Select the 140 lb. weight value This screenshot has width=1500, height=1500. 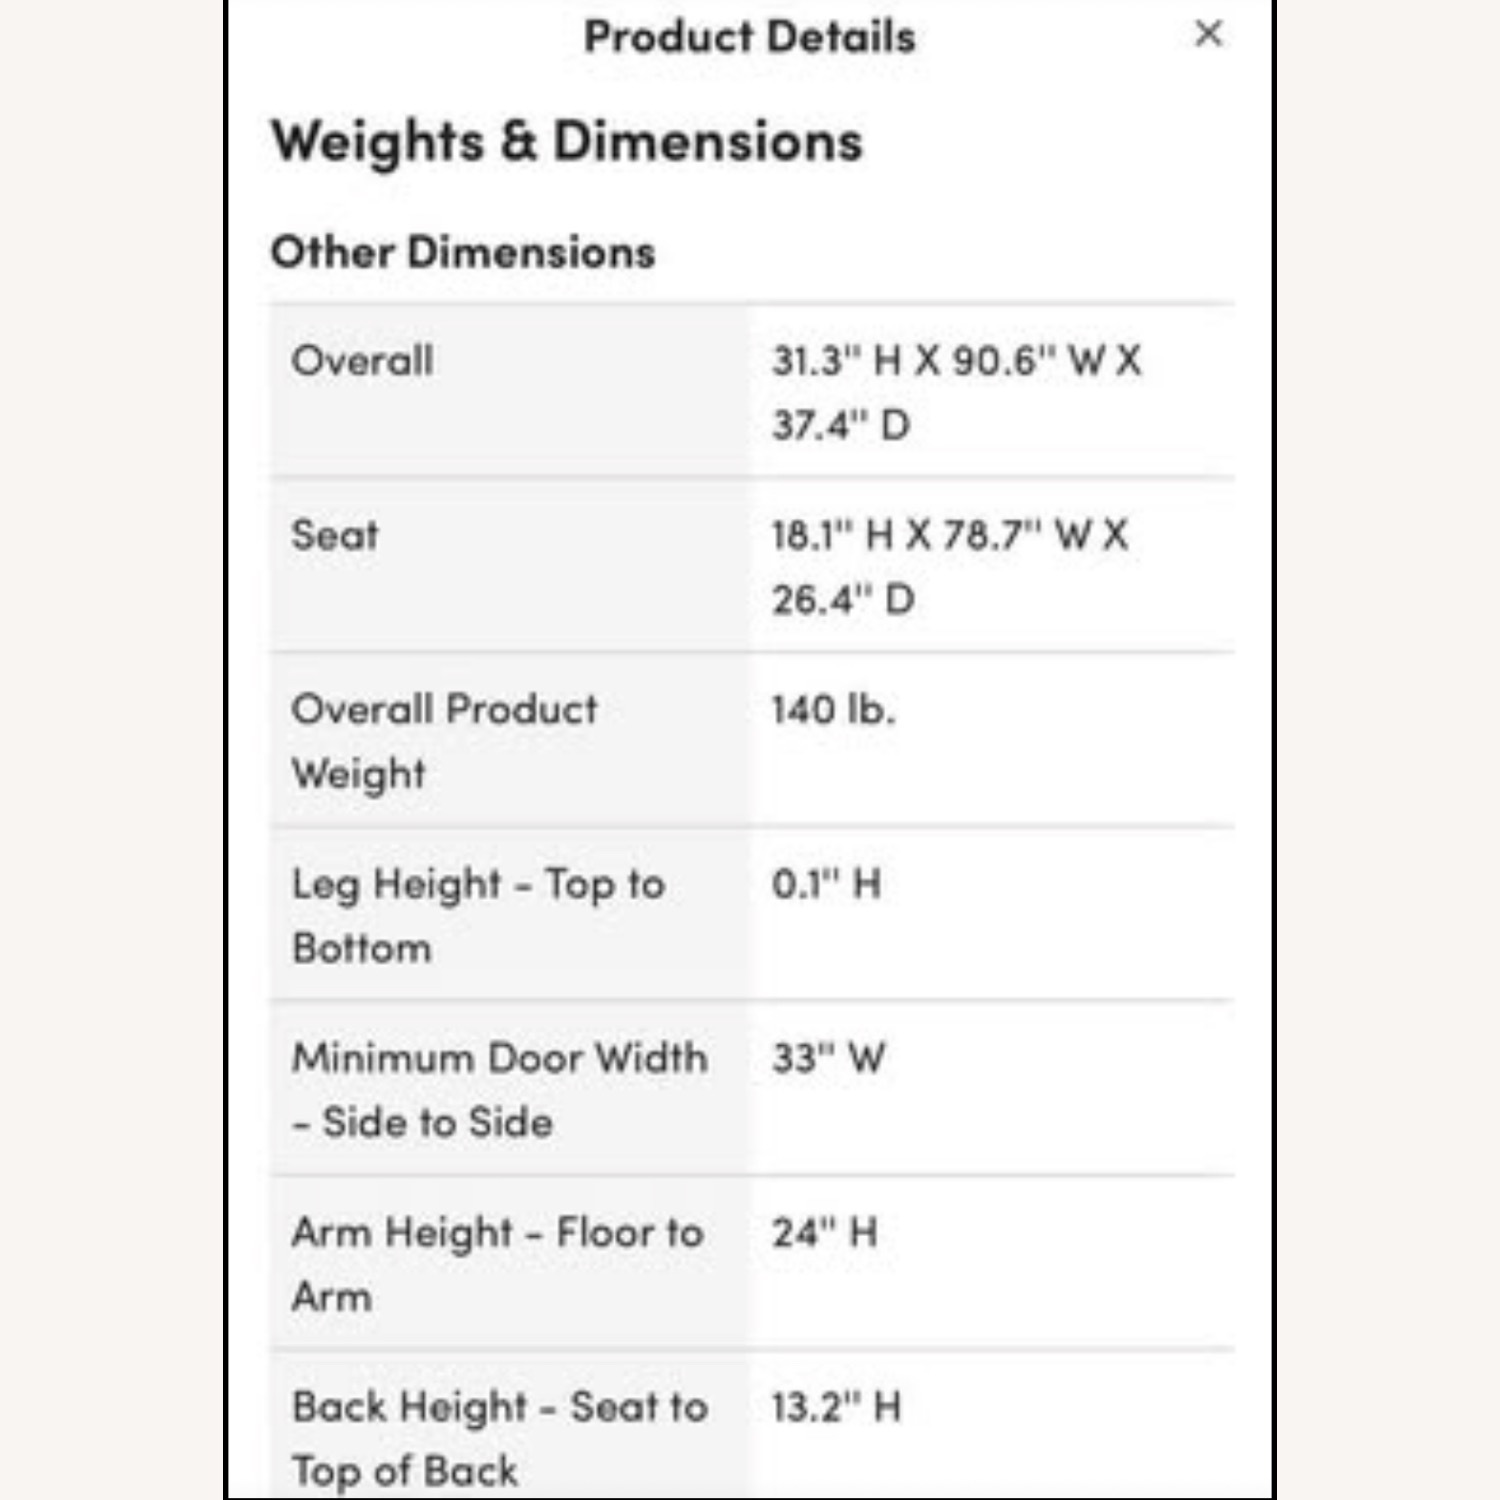(833, 710)
